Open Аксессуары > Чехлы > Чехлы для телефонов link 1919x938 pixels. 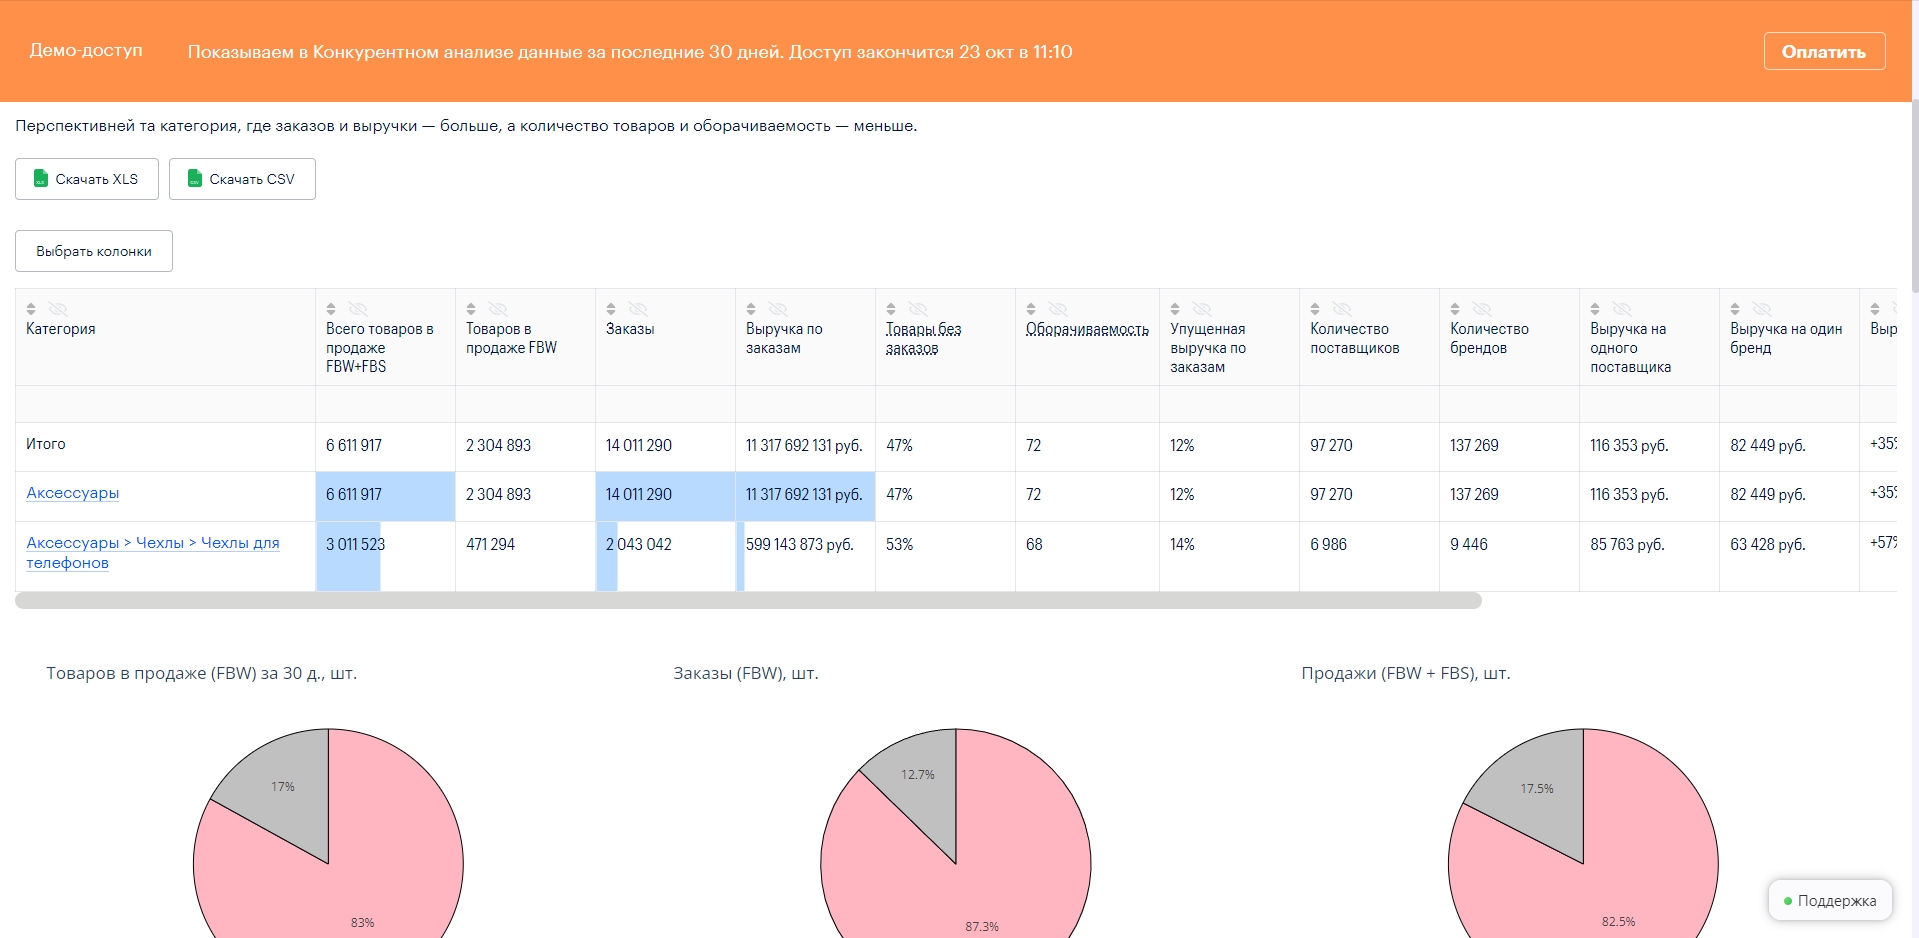(153, 553)
